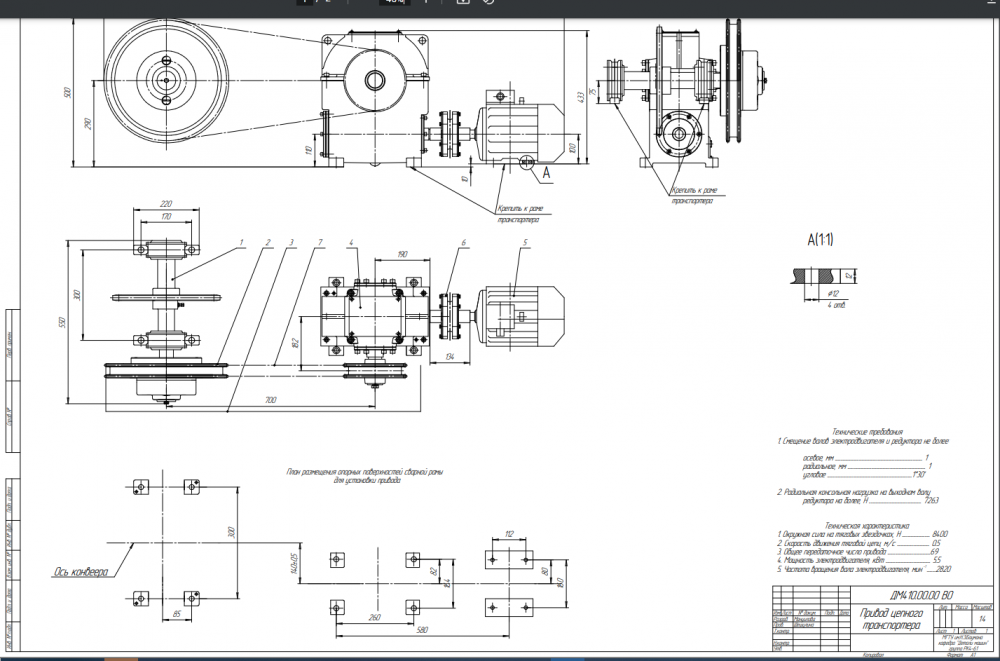The image size is (1000, 661).
Task: Click position number 7 leader label
Action: coord(320,242)
